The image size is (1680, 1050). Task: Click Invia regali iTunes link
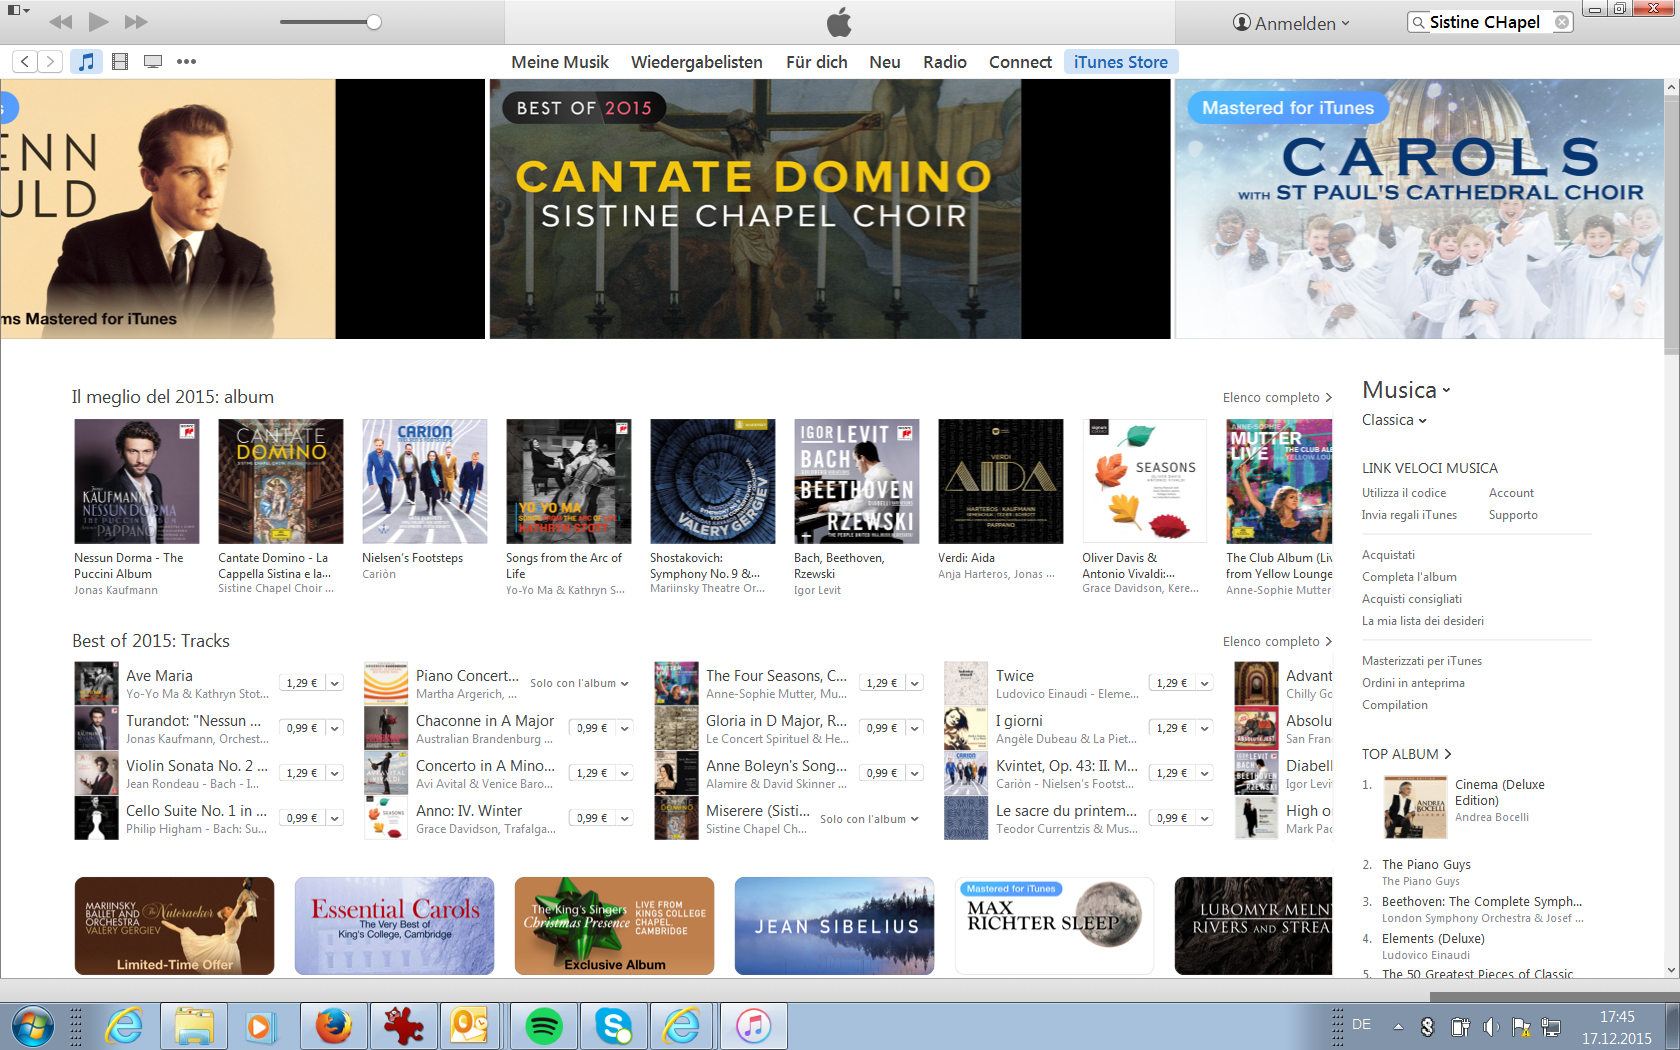pos(1409,515)
